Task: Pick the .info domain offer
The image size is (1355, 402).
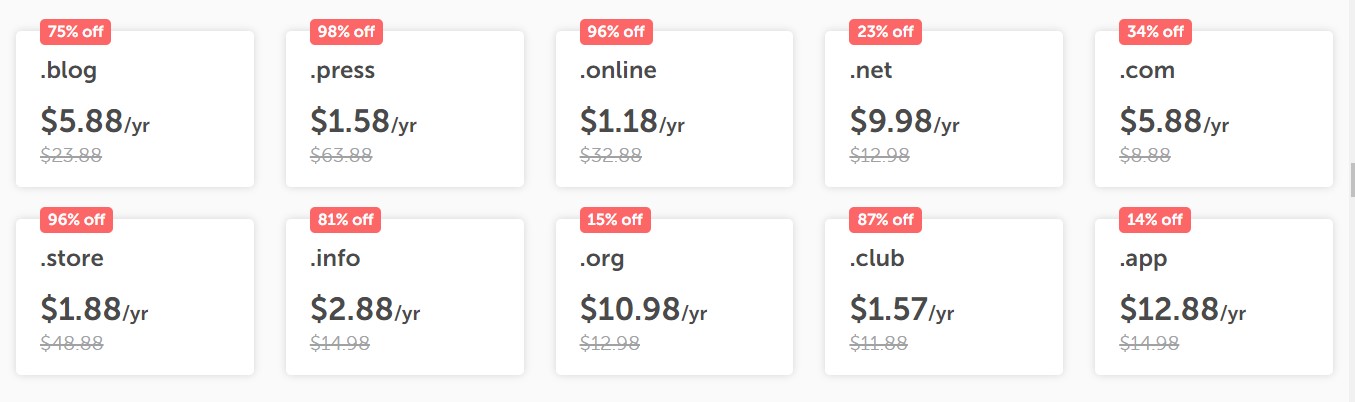Action: (x=405, y=297)
